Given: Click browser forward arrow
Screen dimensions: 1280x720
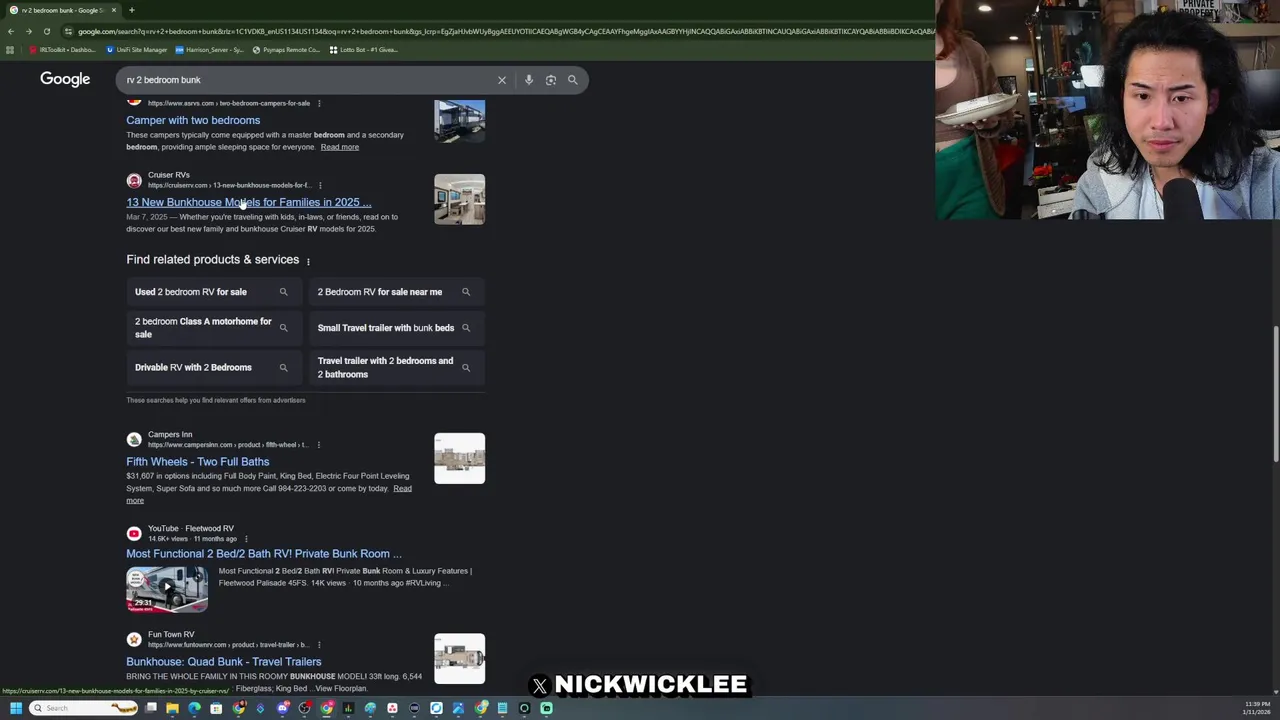Looking at the screenshot, I should tap(29, 31).
